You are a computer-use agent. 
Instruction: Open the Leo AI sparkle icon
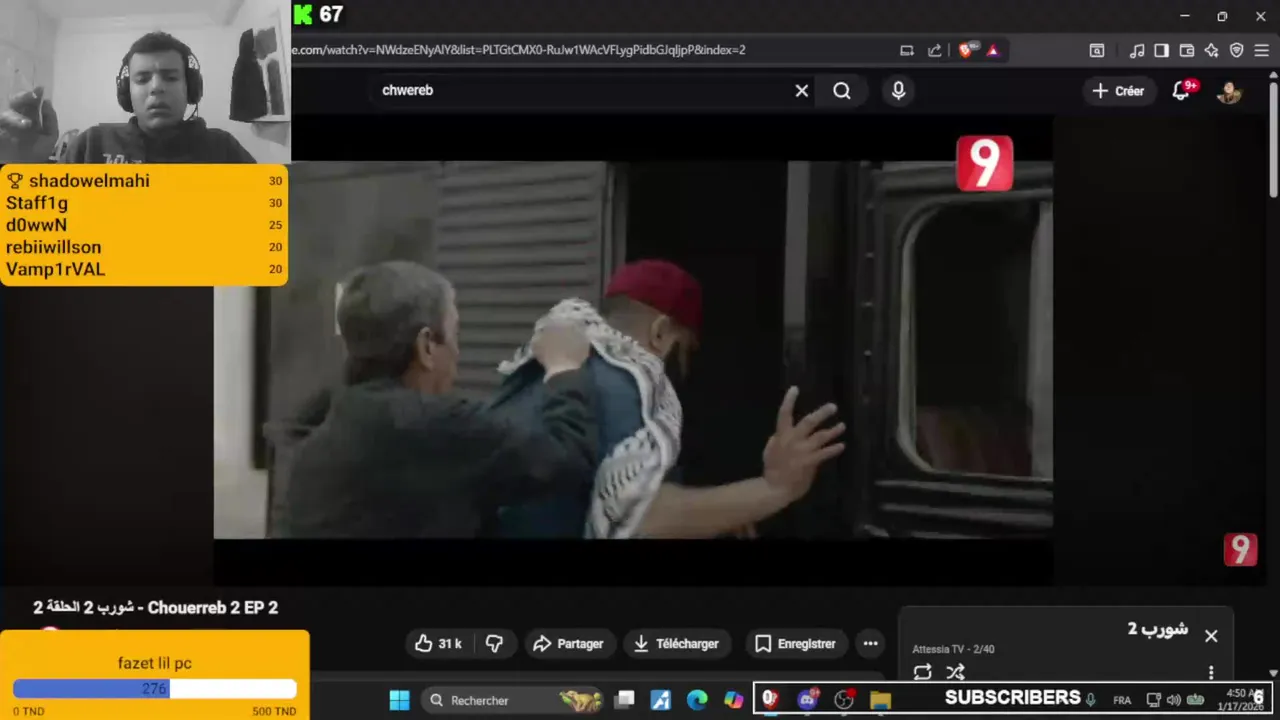point(1211,50)
